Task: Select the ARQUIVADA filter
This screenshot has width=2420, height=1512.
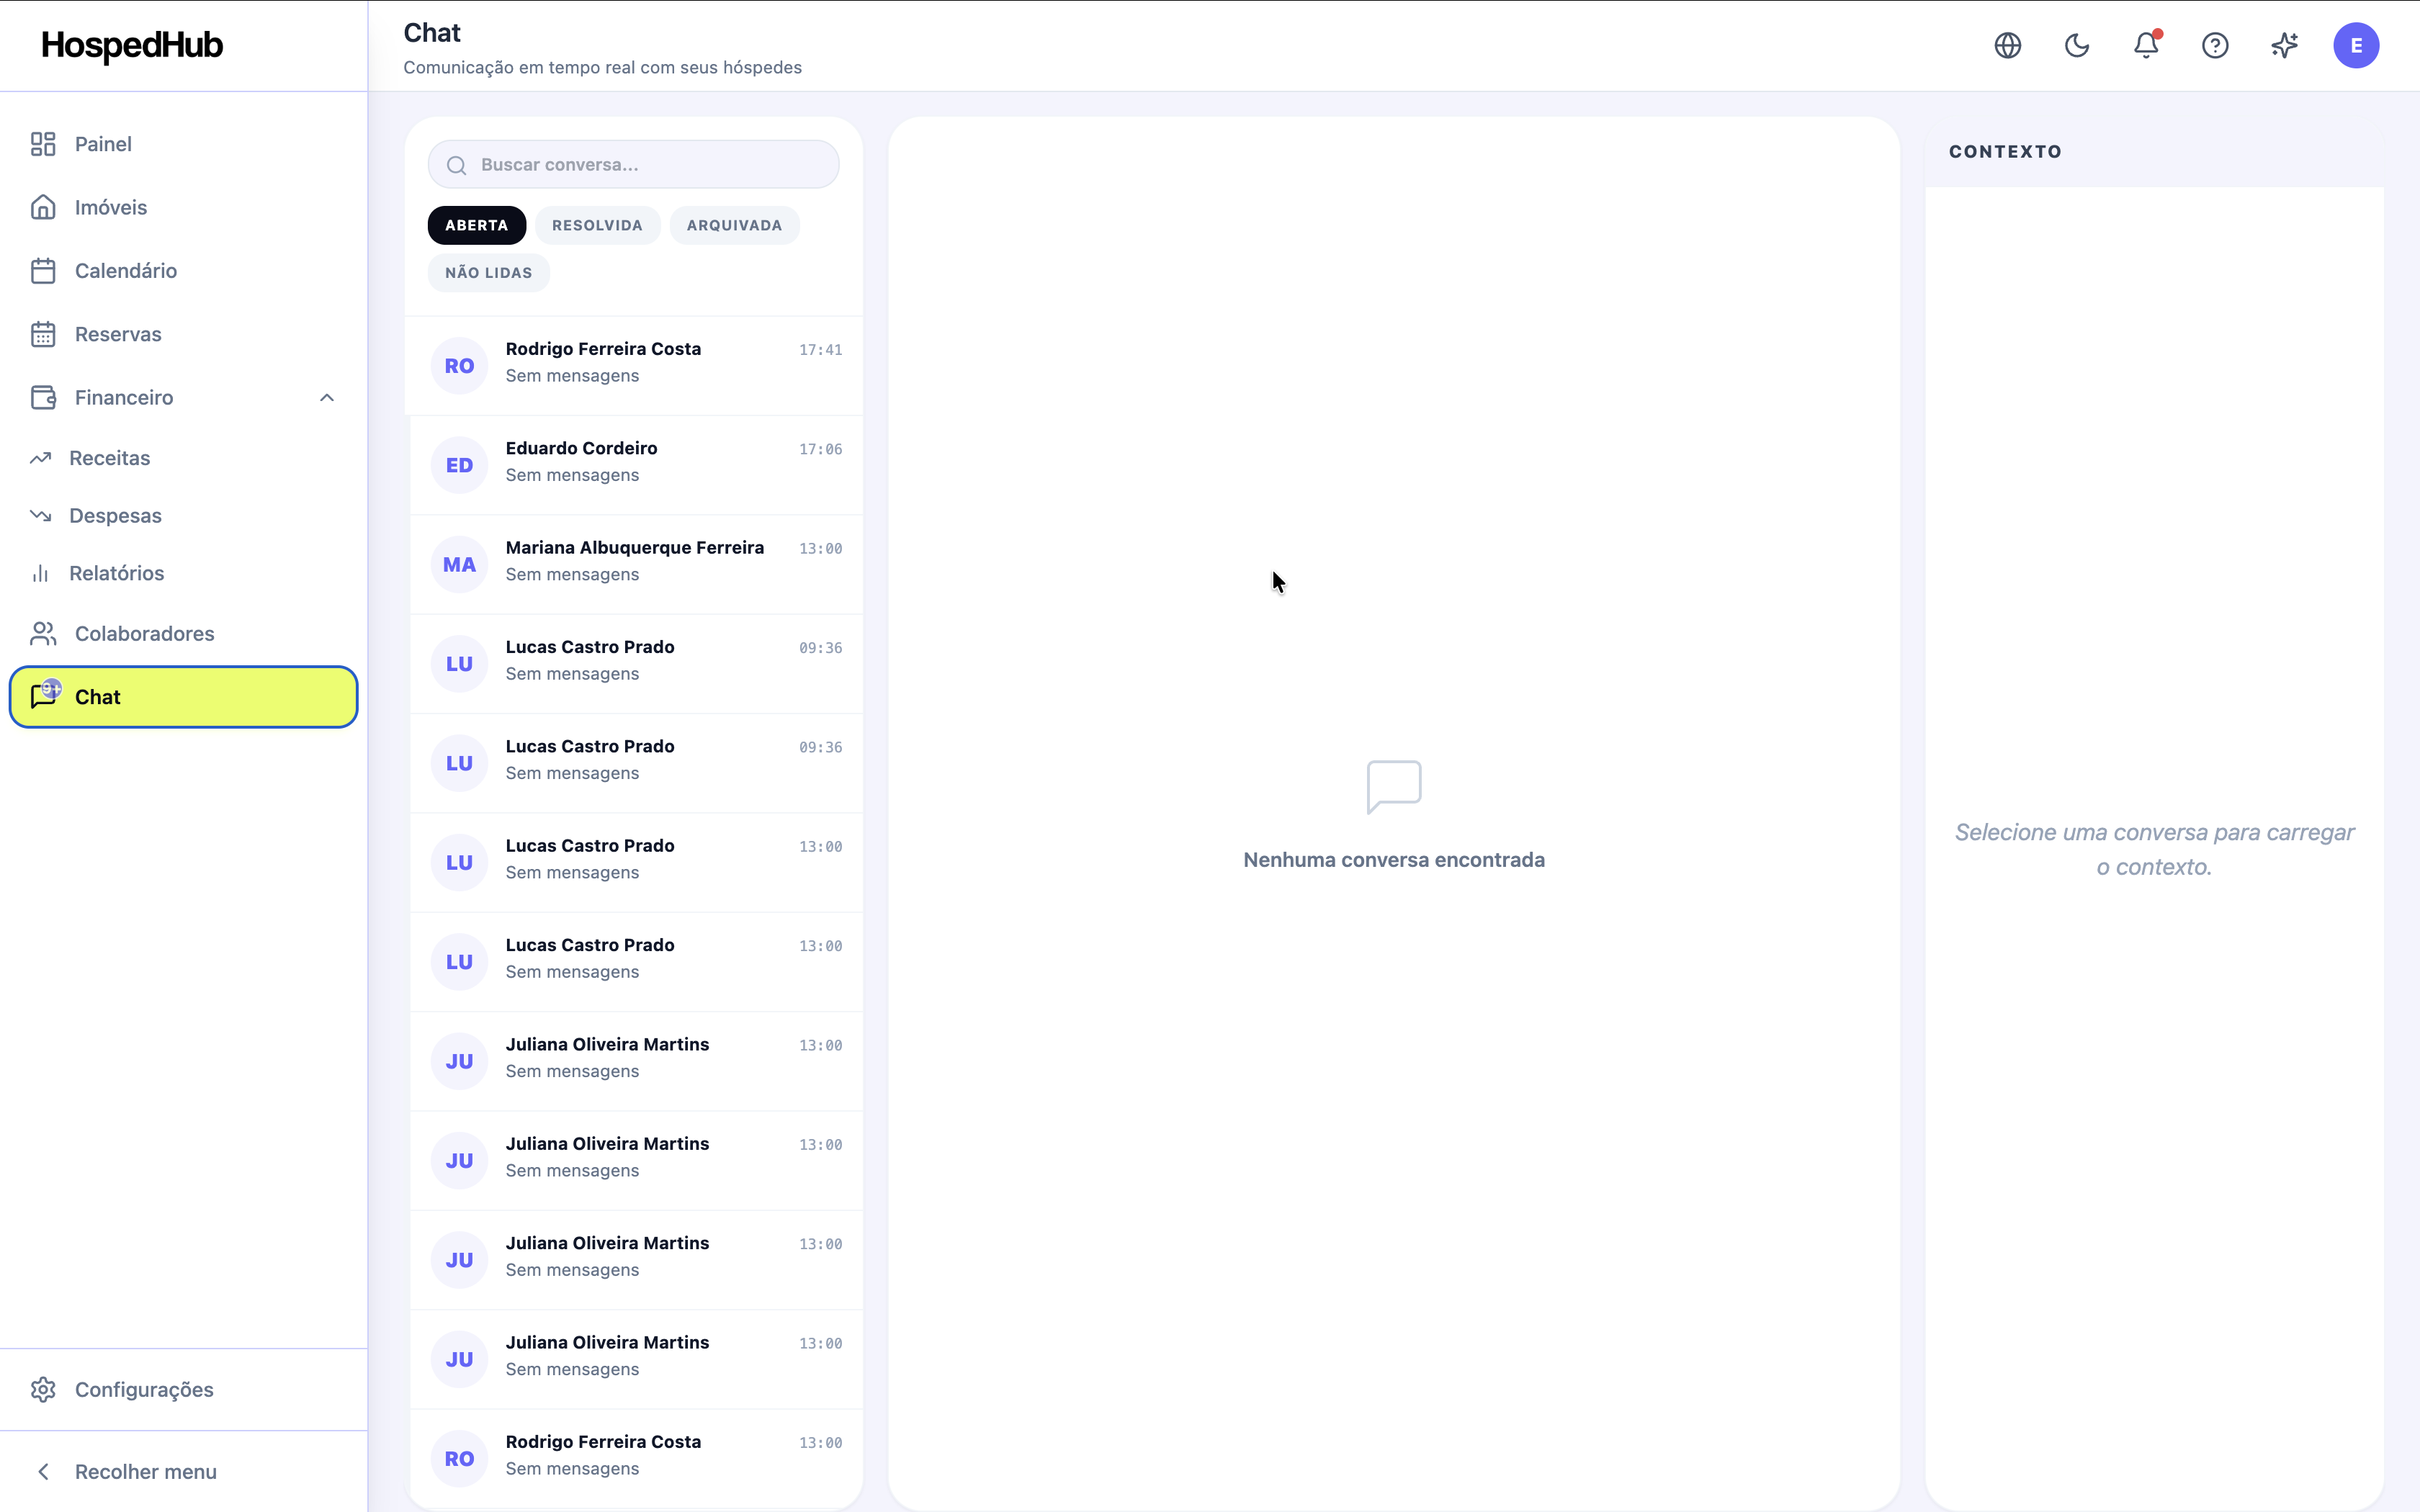Action: click(734, 225)
